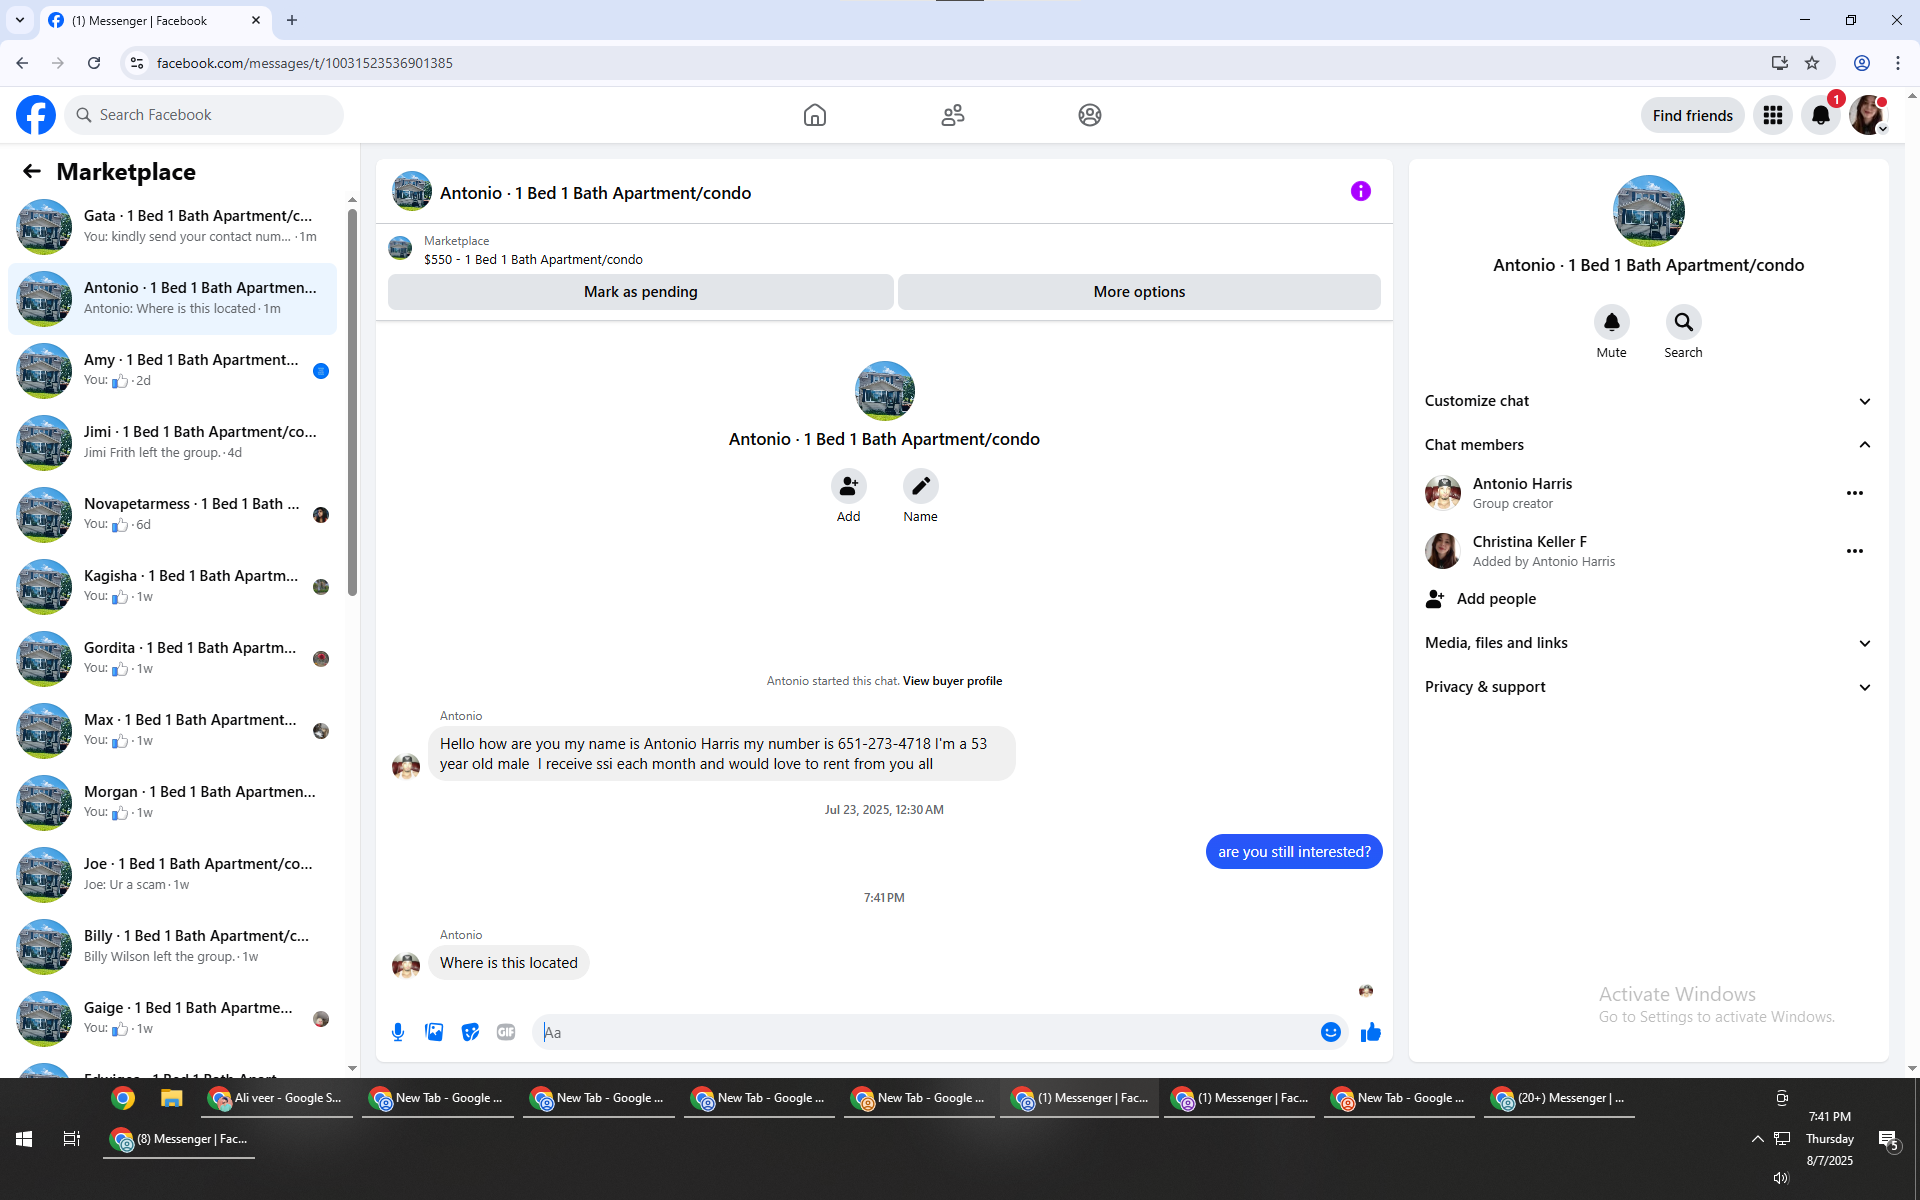1920x1200 pixels.
Task: Attach a photo or file
Action: (x=434, y=1032)
